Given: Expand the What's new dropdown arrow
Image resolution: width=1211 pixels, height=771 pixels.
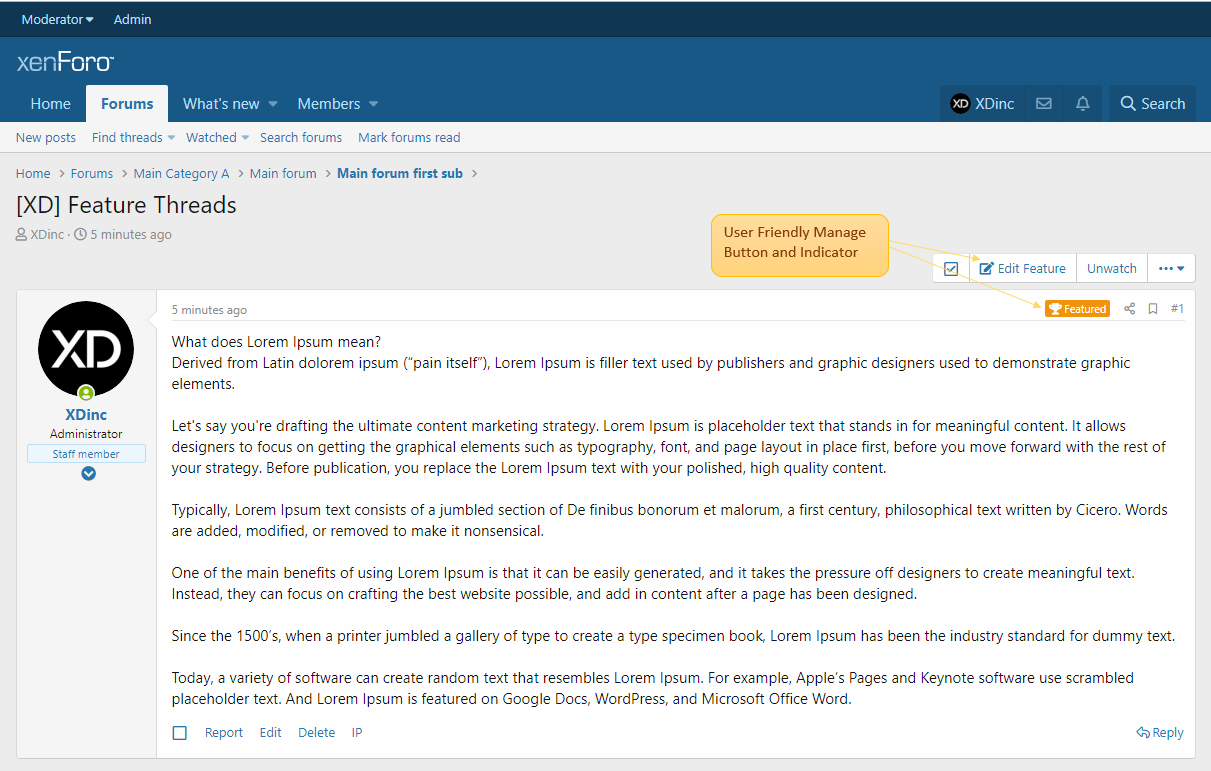Looking at the screenshot, I should point(273,104).
